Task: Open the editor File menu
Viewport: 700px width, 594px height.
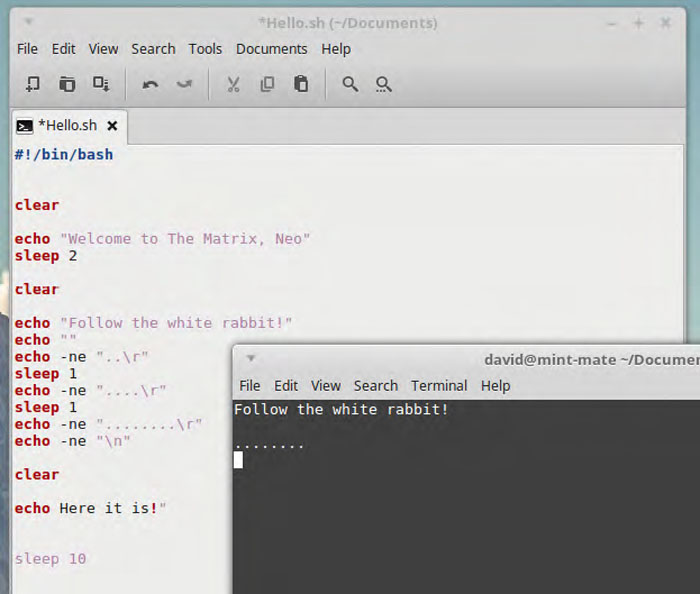Action: (27, 49)
